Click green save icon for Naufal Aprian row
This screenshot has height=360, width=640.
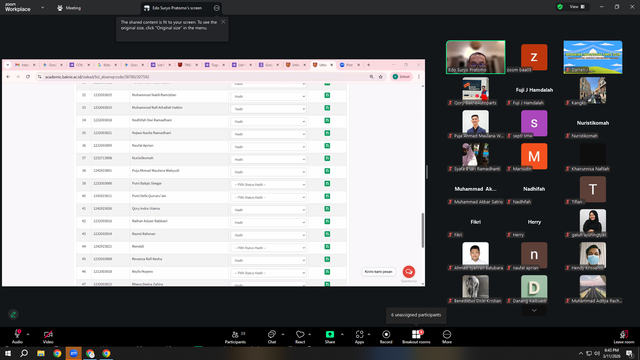pos(327,146)
